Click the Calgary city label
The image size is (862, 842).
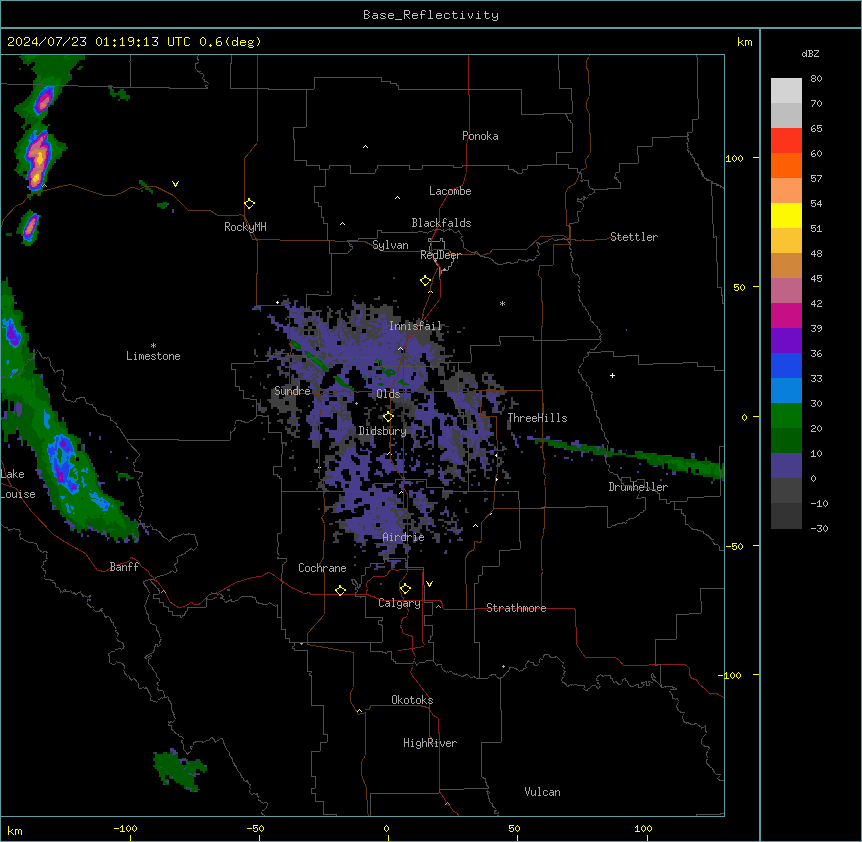click(399, 603)
